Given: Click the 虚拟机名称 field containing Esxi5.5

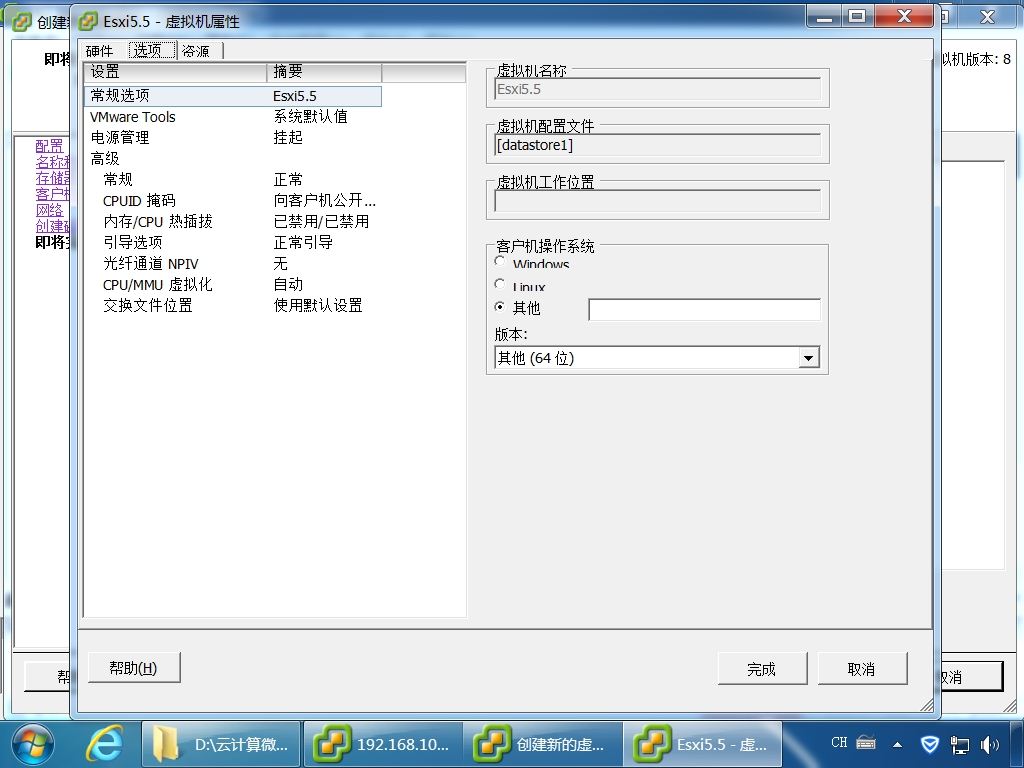Looking at the screenshot, I should [x=657, y=89].
